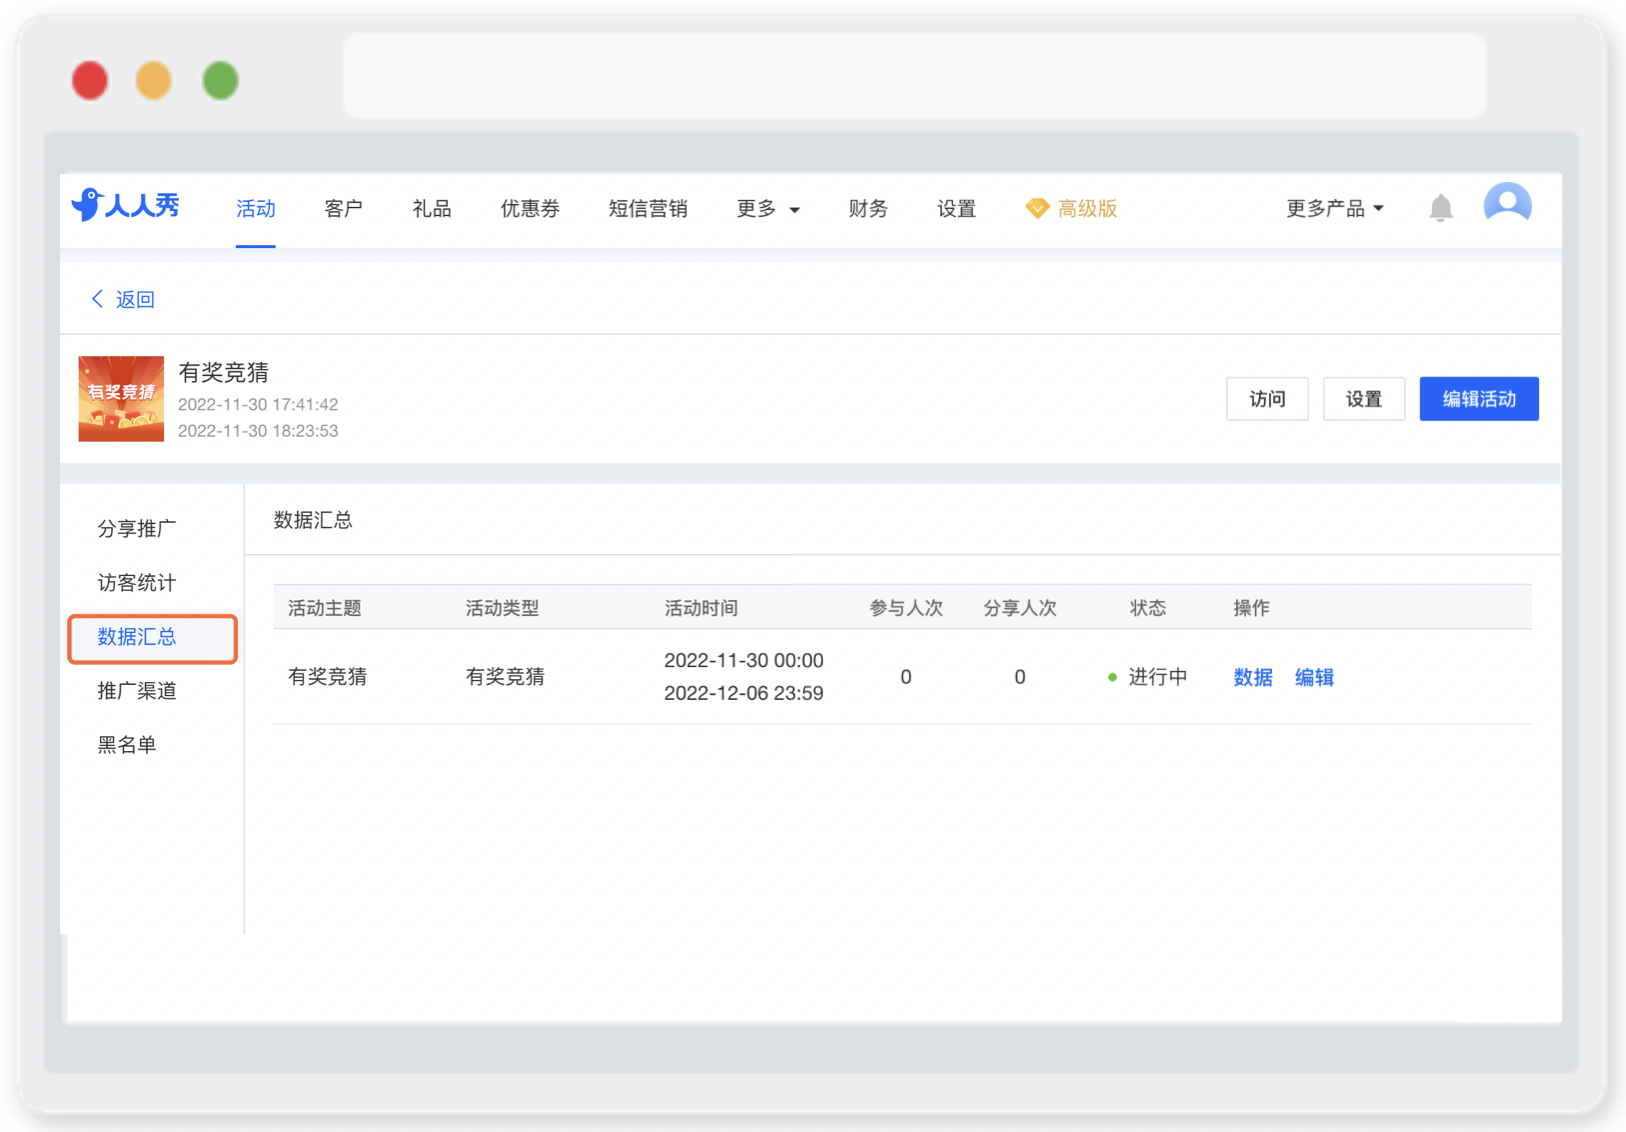
Task: Click the 分享人次 column header
Action: click(1020, 608)
